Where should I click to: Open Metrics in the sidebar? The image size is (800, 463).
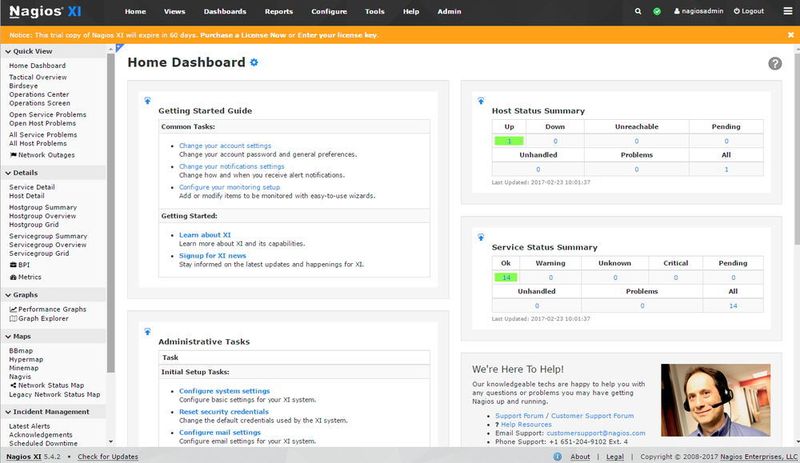point(26,277)
